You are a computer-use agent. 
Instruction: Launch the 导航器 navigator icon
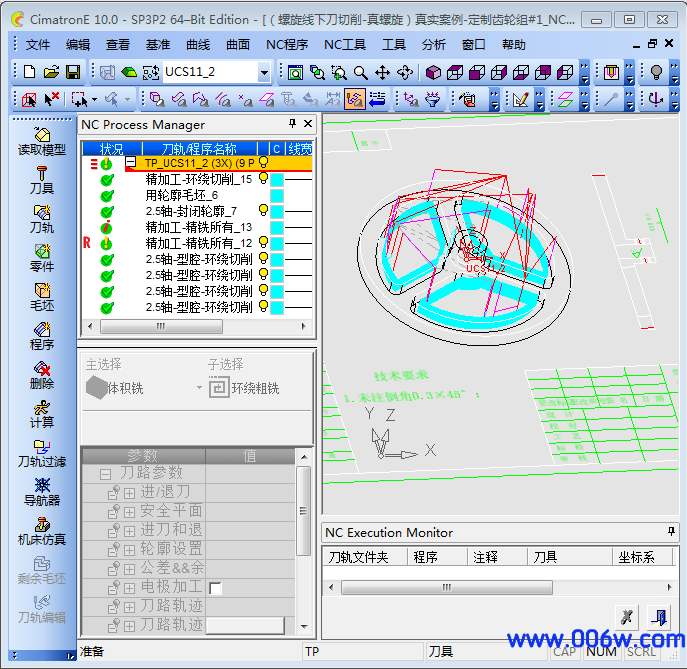click(x=42, y=485)
